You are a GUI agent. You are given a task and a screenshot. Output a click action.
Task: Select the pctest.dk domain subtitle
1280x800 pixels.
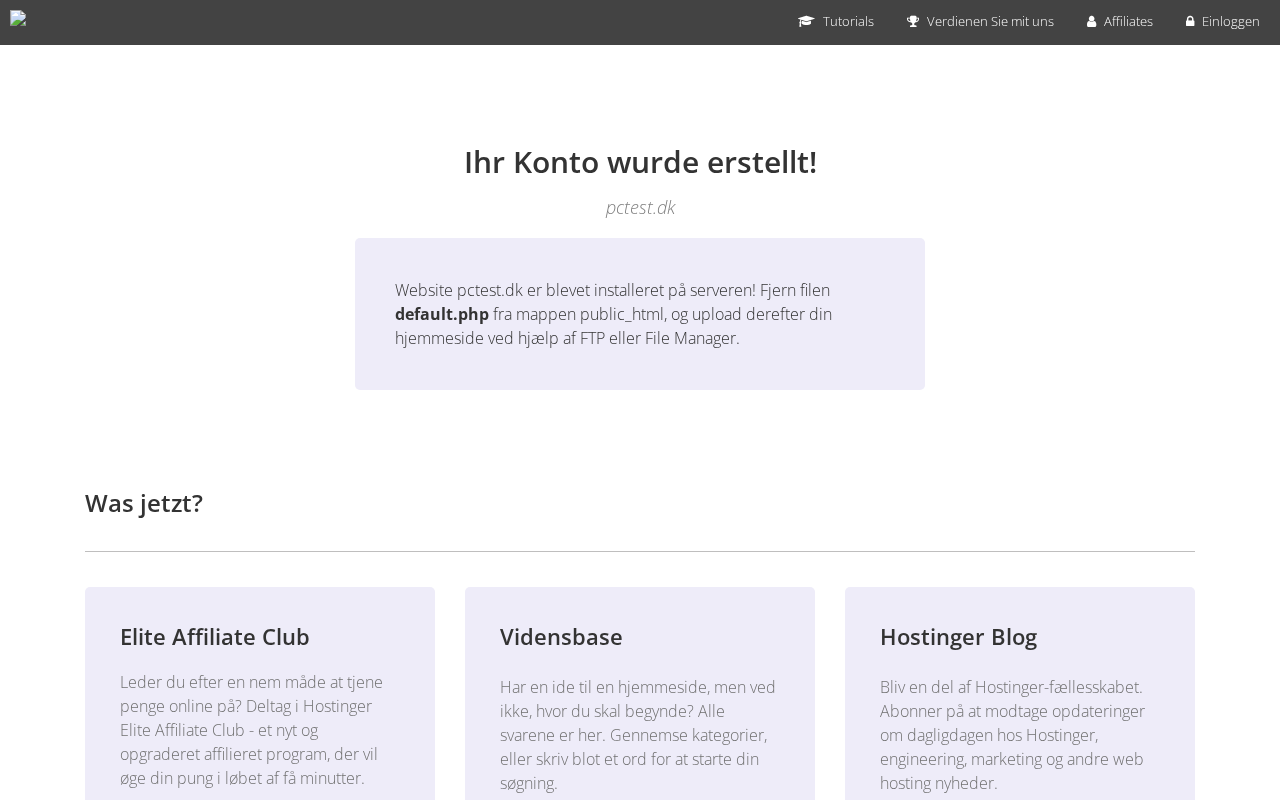[x=640, y=207]
